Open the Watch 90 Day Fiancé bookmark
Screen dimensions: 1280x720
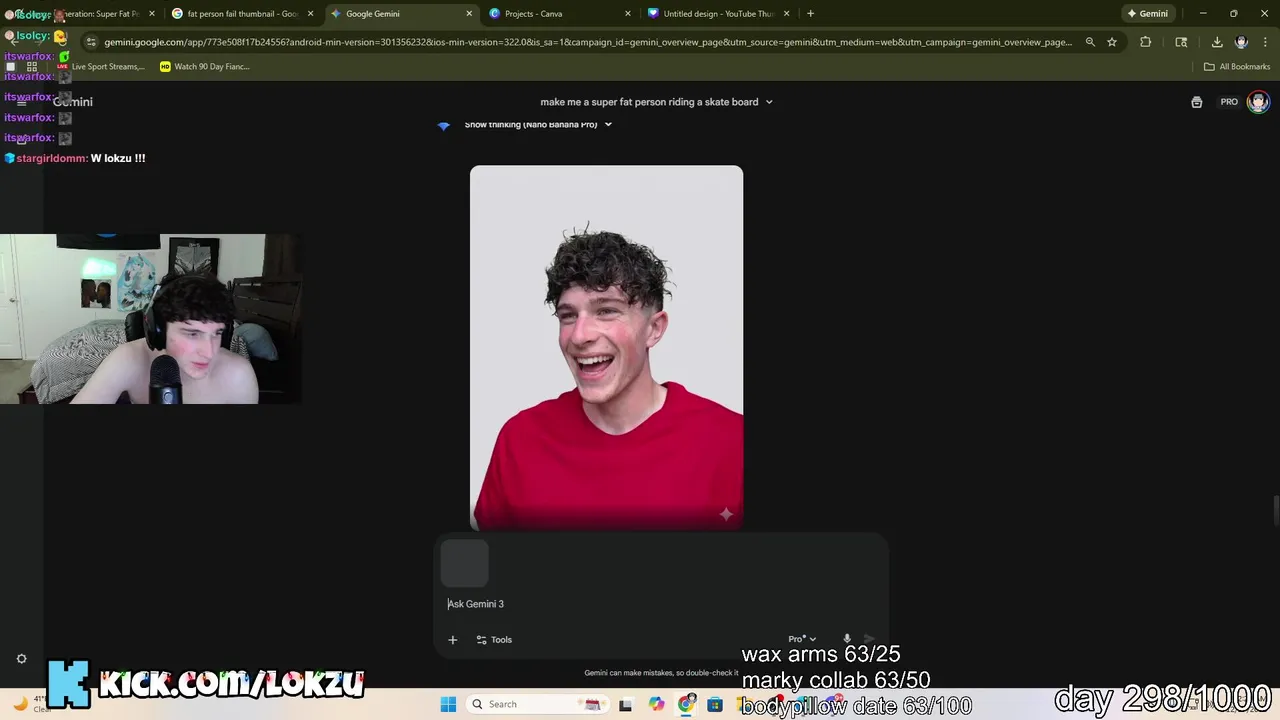pos(204,67)
